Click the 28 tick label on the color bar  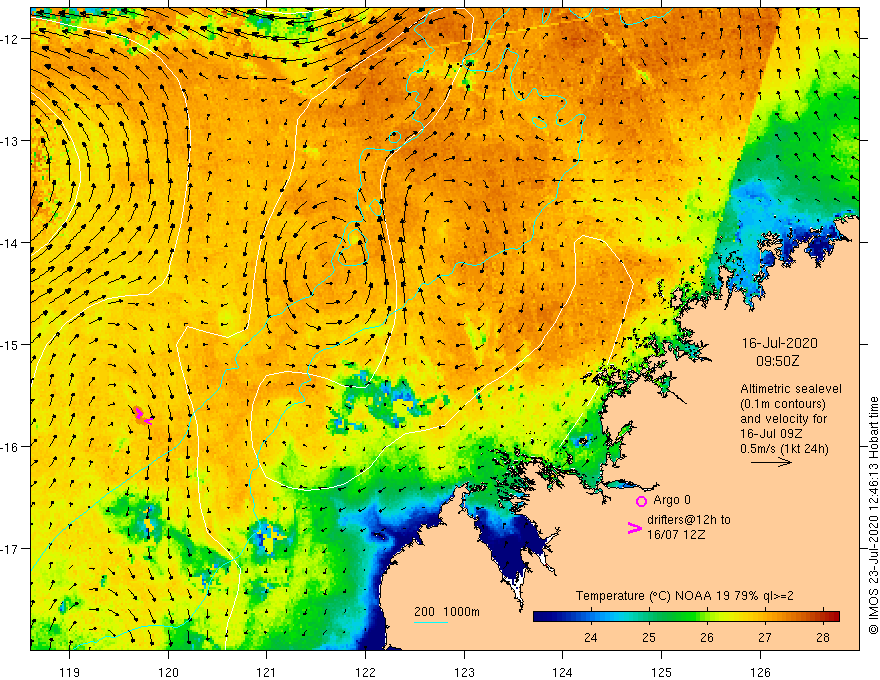pos(823,638)
